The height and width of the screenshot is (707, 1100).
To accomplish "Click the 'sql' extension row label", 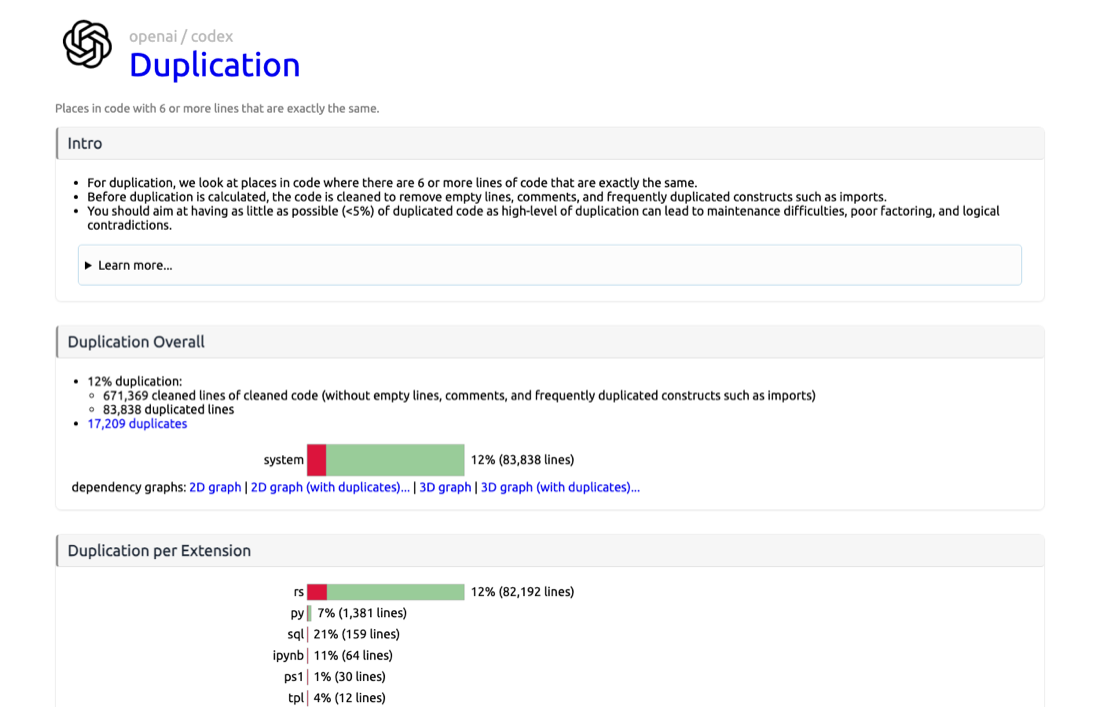I will point(295,634).
